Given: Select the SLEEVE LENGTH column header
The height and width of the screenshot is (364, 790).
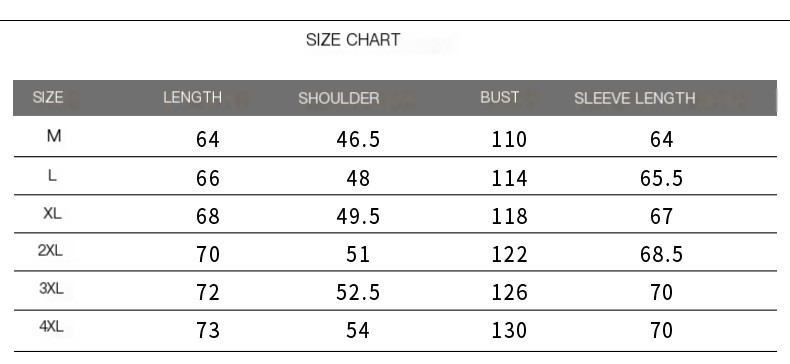Looking at the screenshot, I should pos(635,98).
